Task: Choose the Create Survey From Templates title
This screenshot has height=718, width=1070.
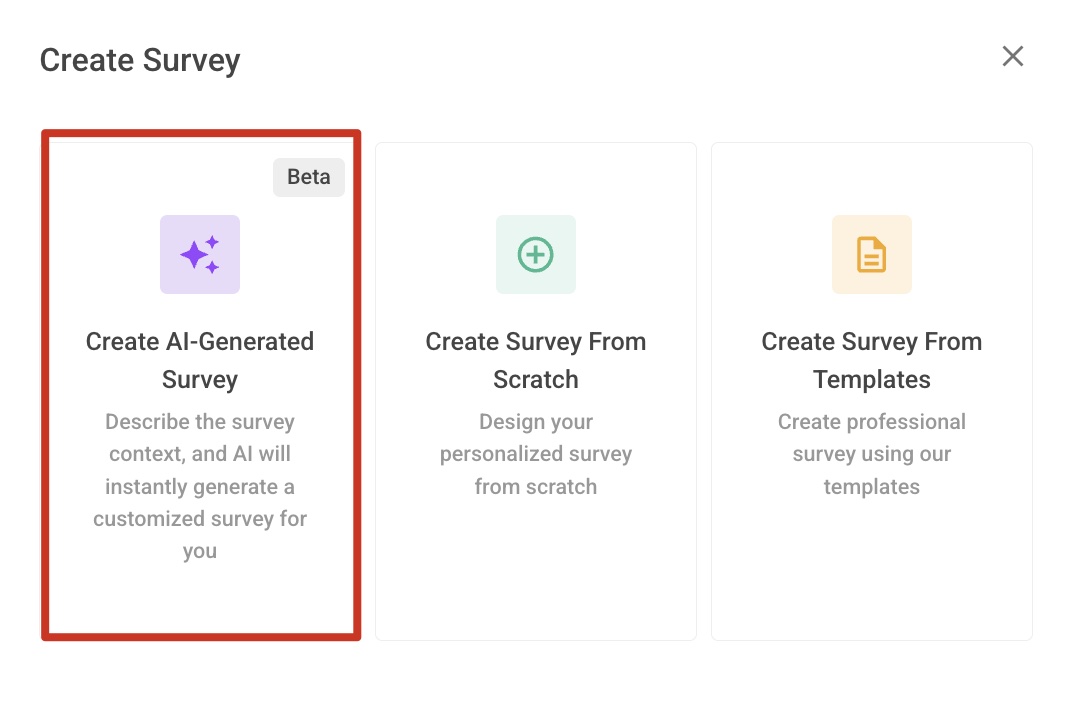Action: click(x=871, y=360)
